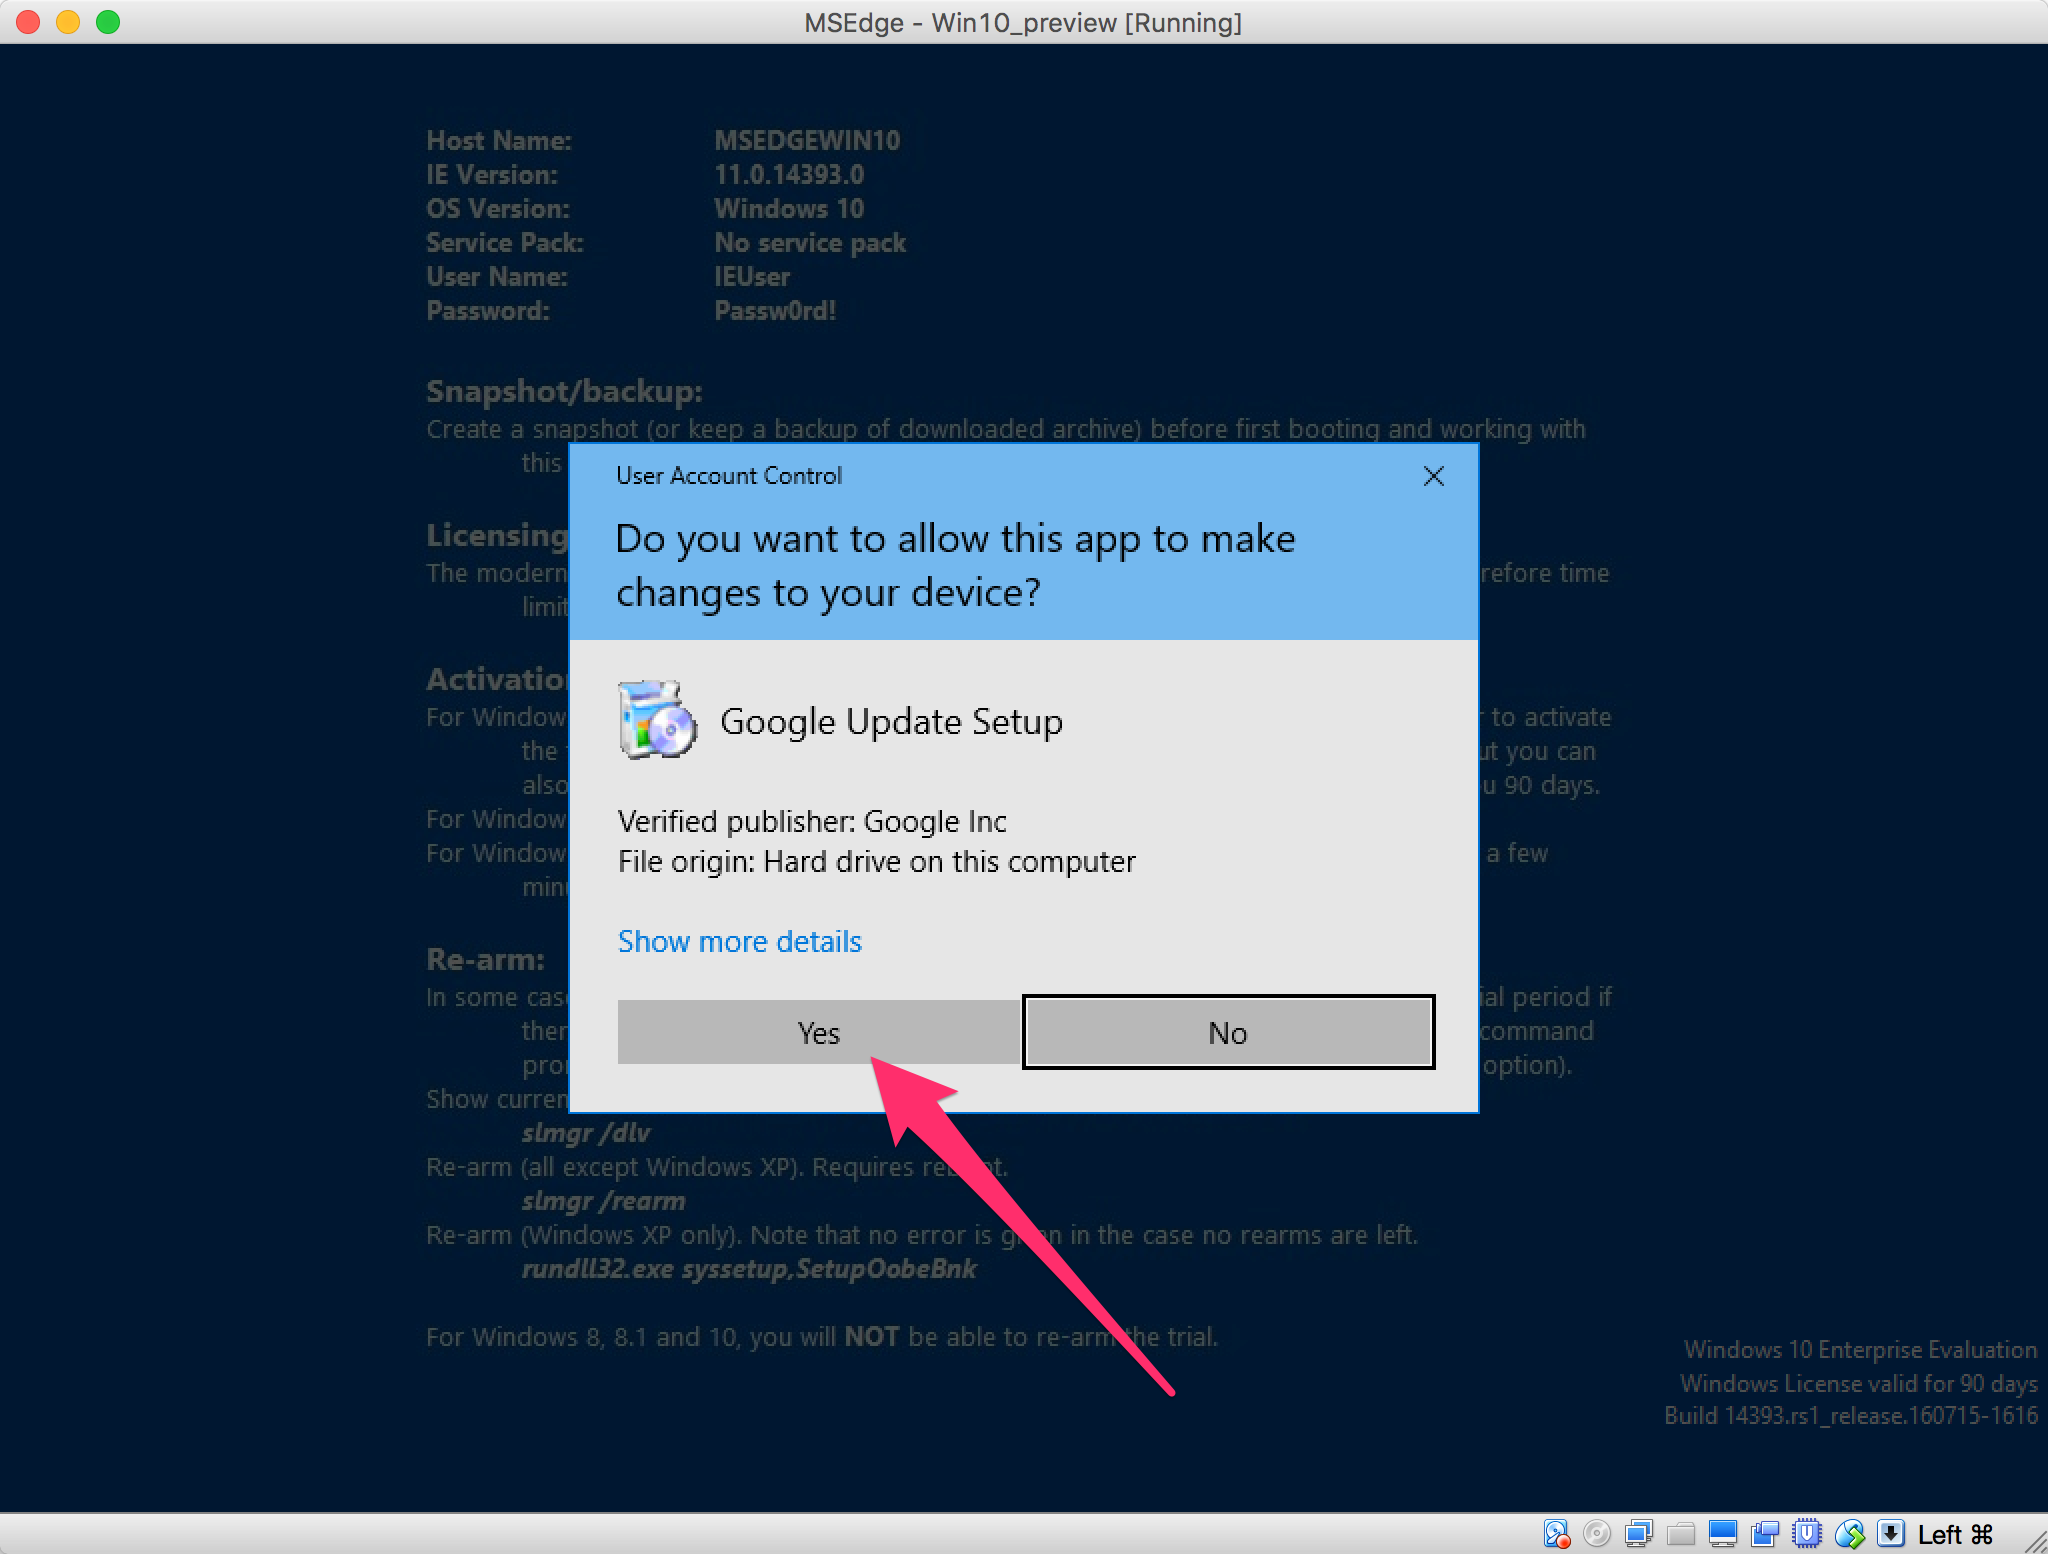
Task: Click 'File origin: Hard drive on this computer'
Action: [876, 861]
